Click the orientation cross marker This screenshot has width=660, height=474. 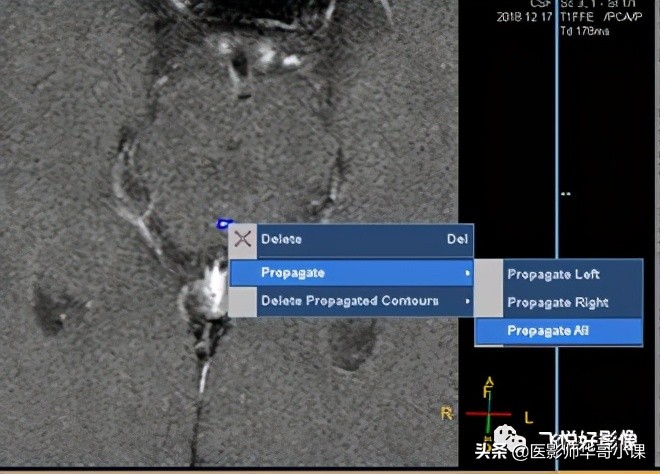tap(489, 412)
